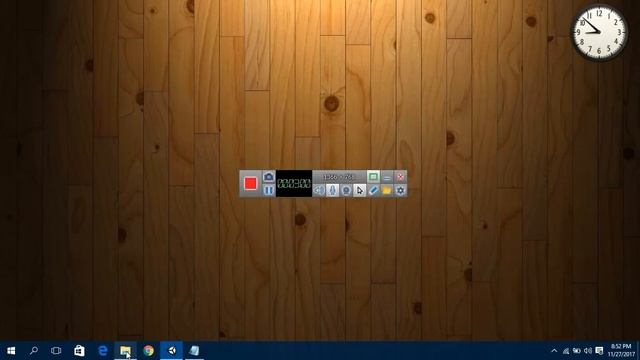Toggle webcam overlay recording

coord(346,190)
